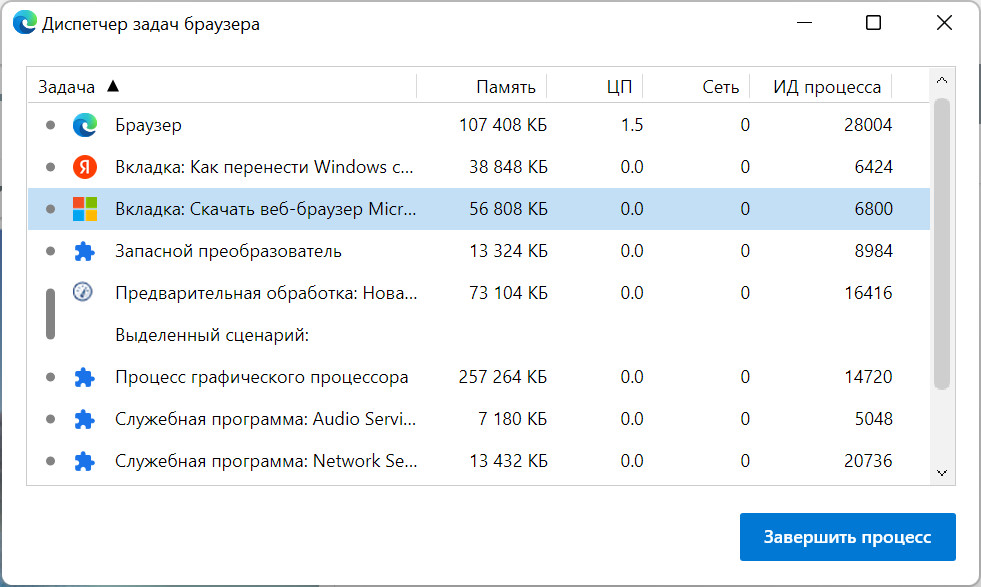Click the Microsoft logo icon in the selected row
981x587 pixels.
[85, 209]
